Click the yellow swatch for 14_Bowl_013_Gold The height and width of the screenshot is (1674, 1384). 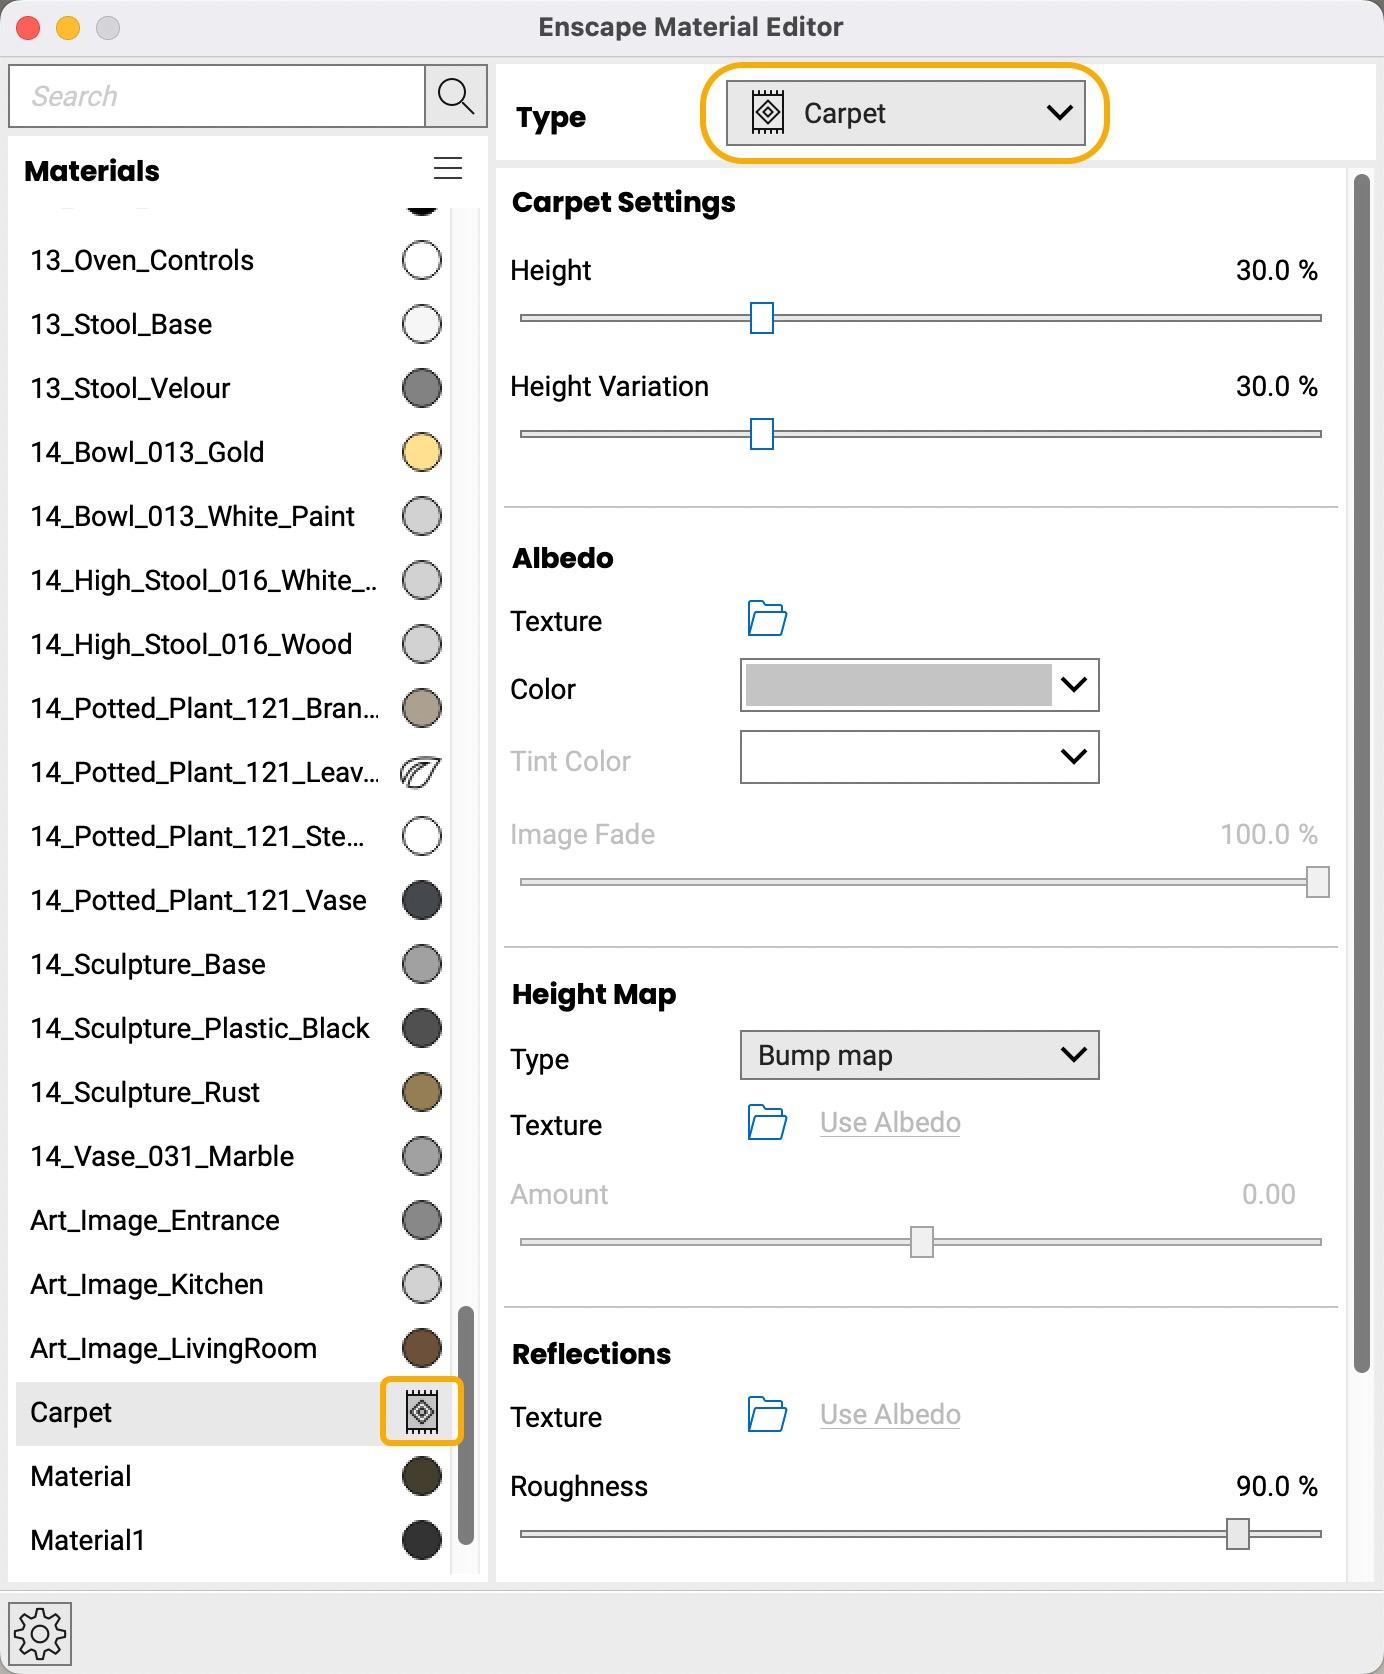(421, 452)
